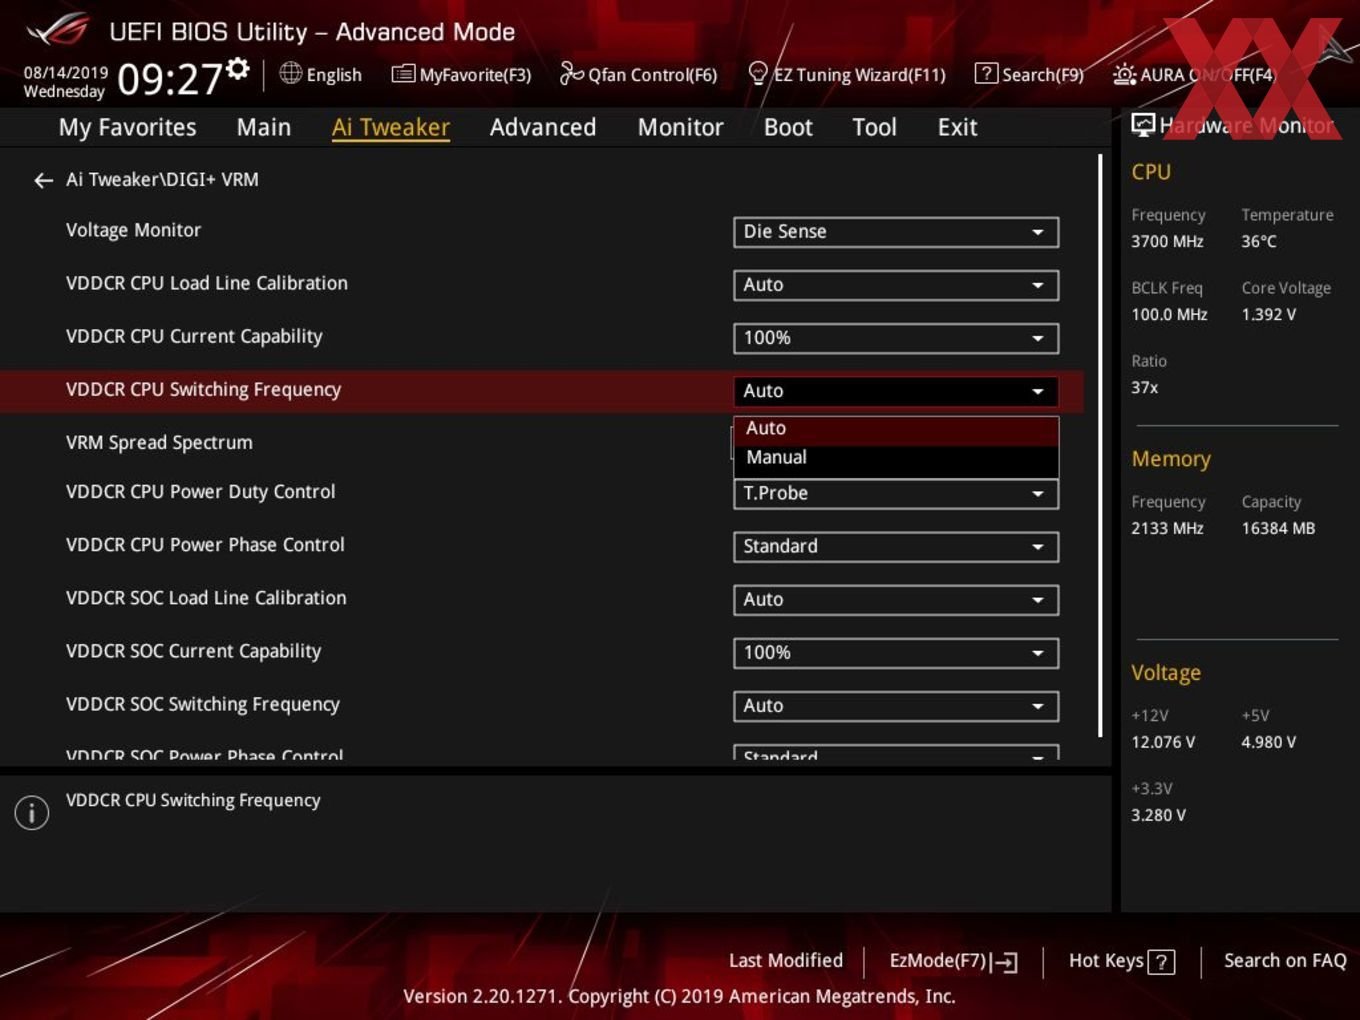Image resolution: width=1360 pixels, height=1020 pixels.
Task: Open VDDCR CPU Current Capability dropdown
Action: click(896, 338)
